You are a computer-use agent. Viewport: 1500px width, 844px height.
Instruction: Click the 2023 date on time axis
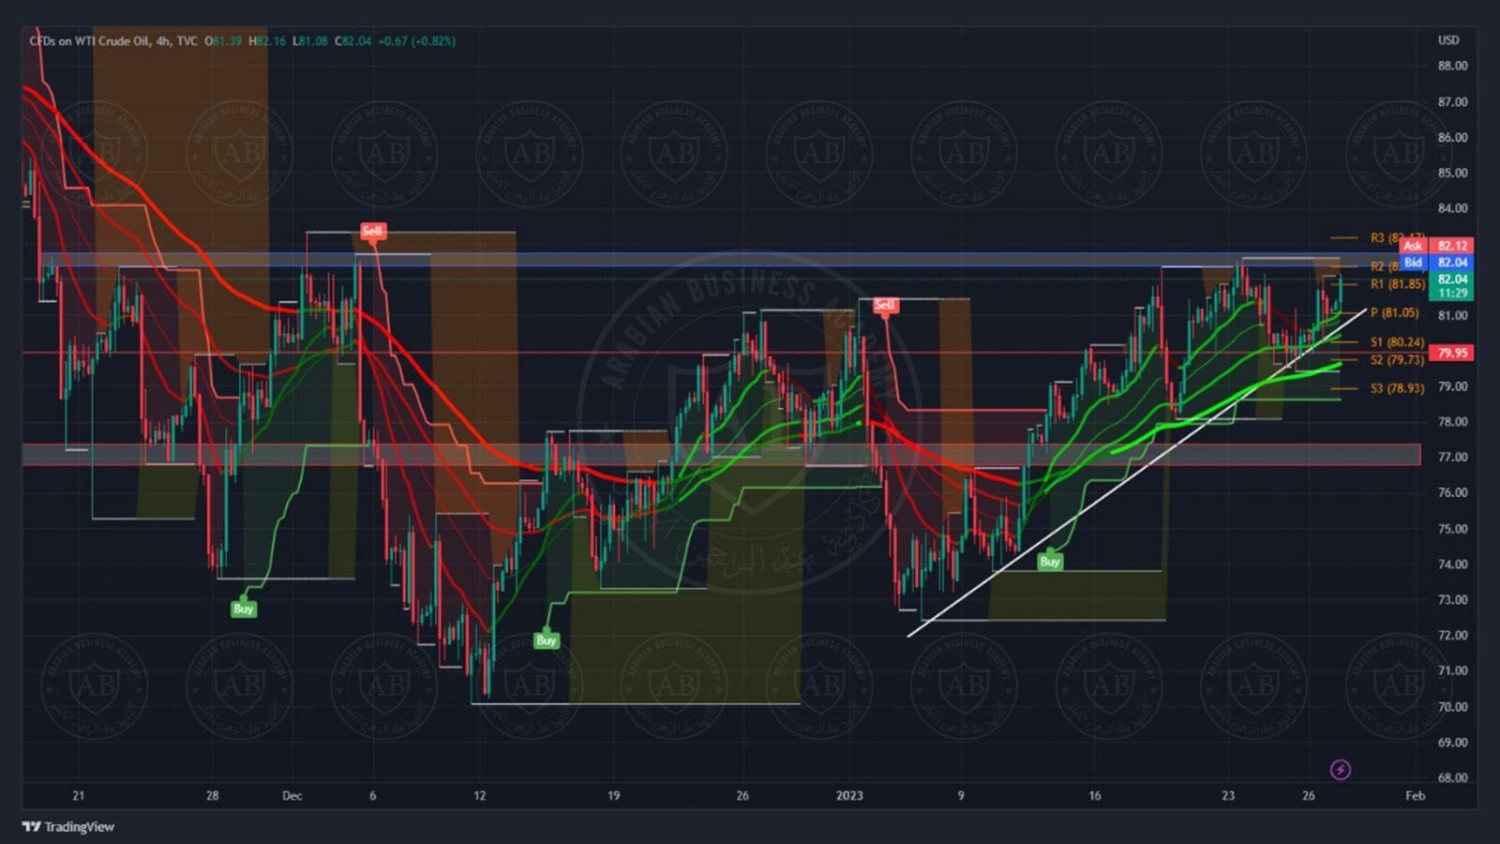pos(849,796)
